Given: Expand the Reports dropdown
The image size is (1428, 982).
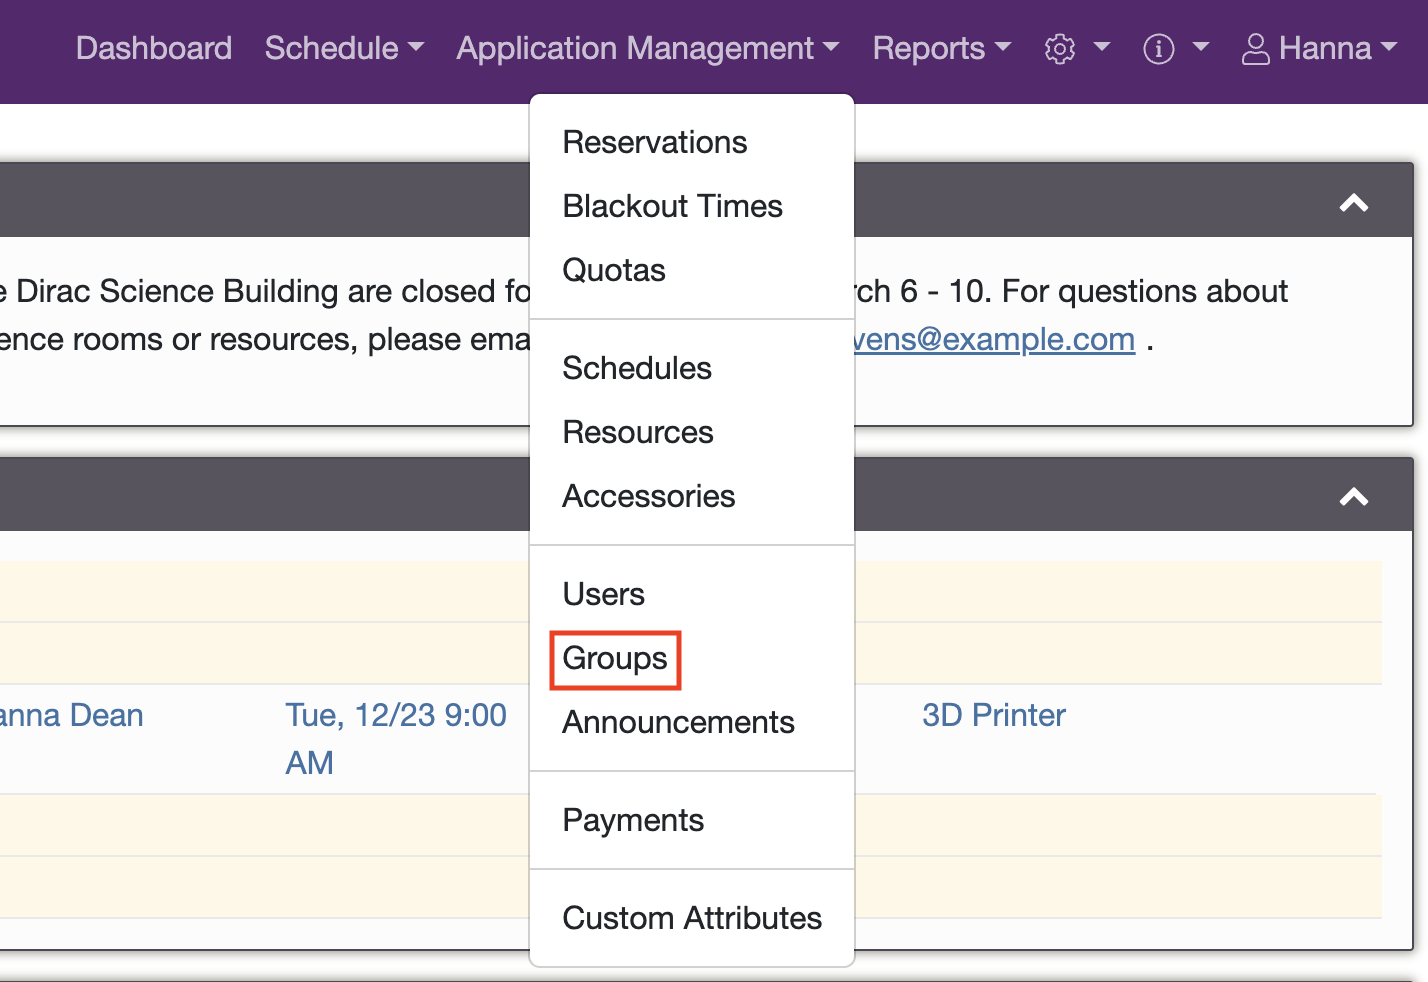Looking at the screenshot, I should (940, 48).
